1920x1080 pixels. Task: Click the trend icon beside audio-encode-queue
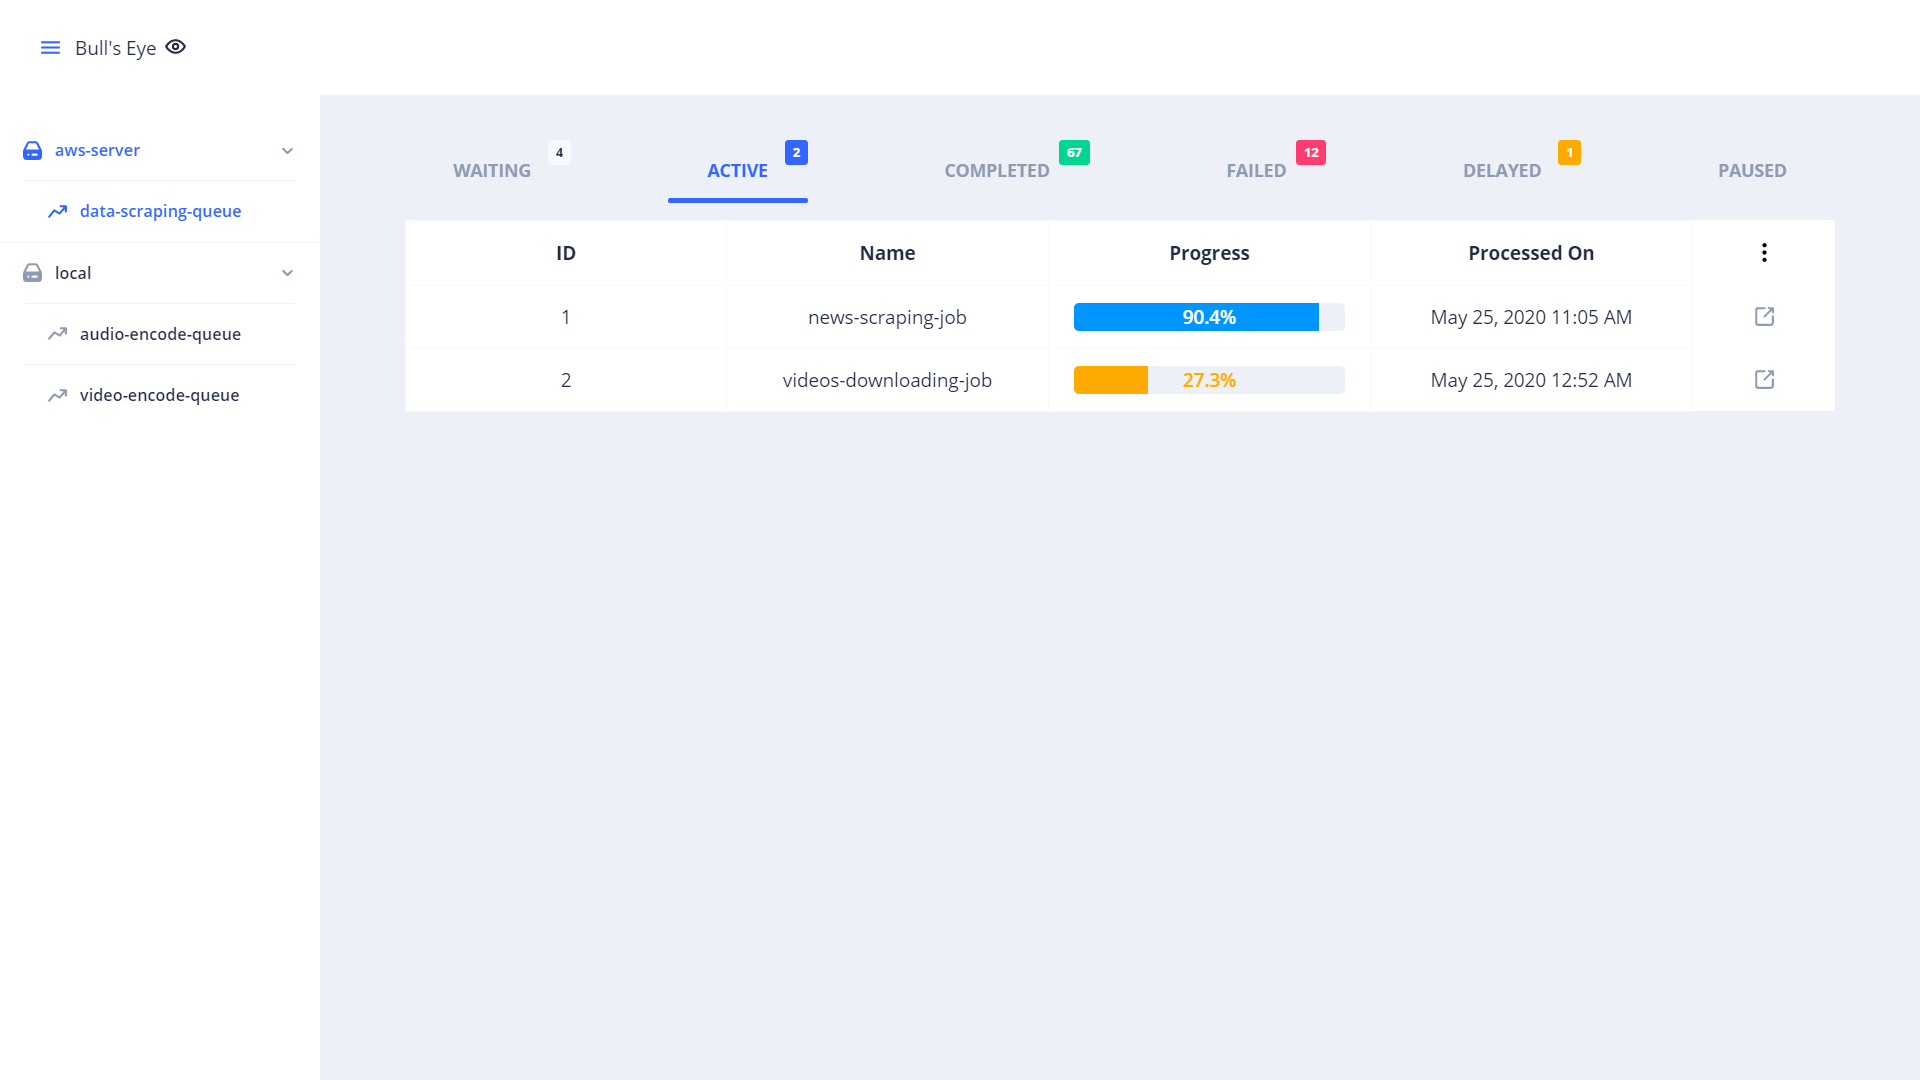point(58,334)
